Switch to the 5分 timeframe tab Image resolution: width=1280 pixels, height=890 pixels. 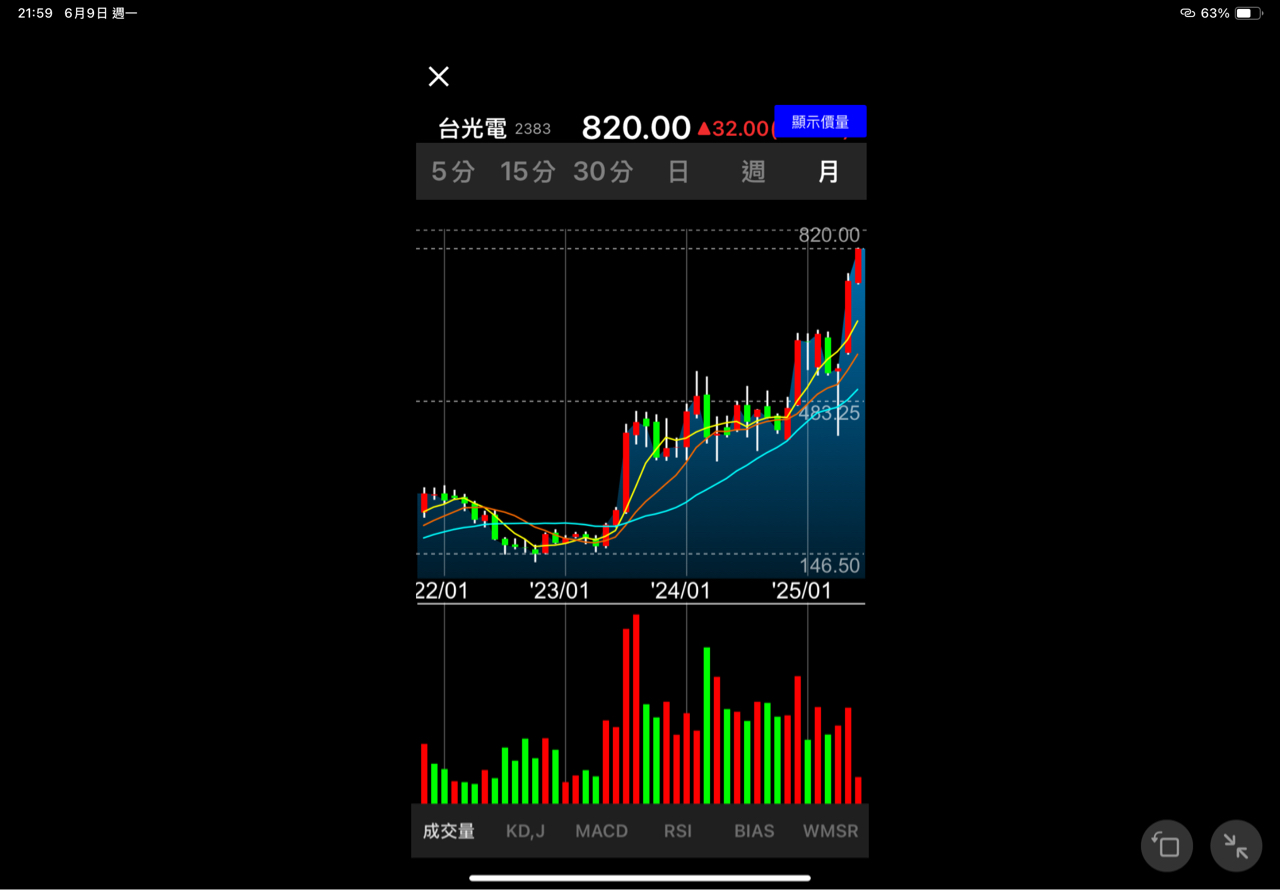(453, 172)
